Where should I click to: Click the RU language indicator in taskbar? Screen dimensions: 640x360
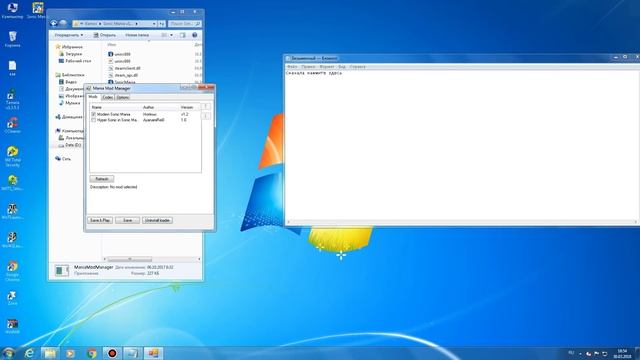pyautogui.click(x=571, y=353)
